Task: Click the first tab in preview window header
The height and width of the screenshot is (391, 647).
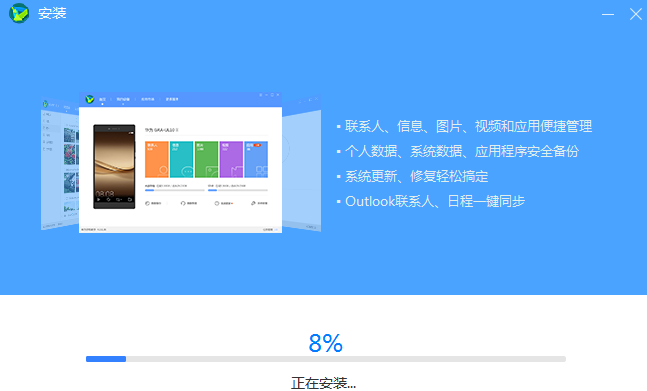Action: 102,99
